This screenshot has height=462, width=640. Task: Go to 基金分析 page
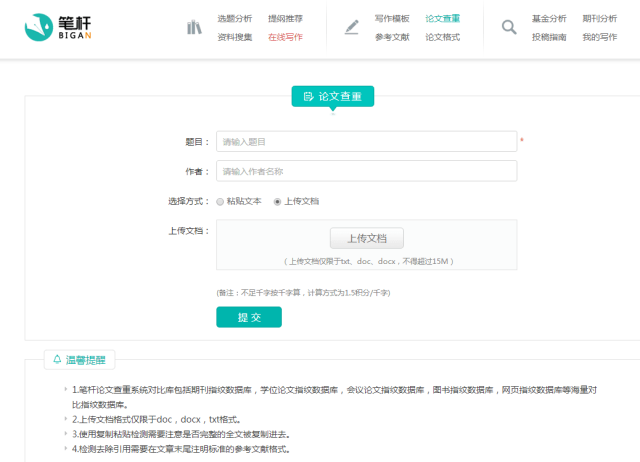point(549,18)
